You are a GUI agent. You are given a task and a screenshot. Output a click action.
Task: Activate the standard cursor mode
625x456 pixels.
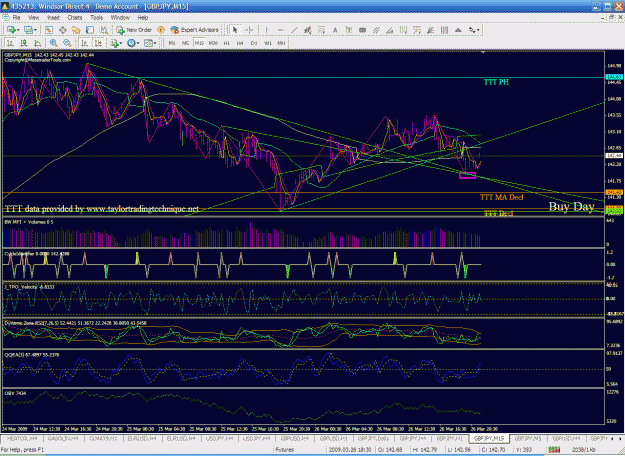235,30
